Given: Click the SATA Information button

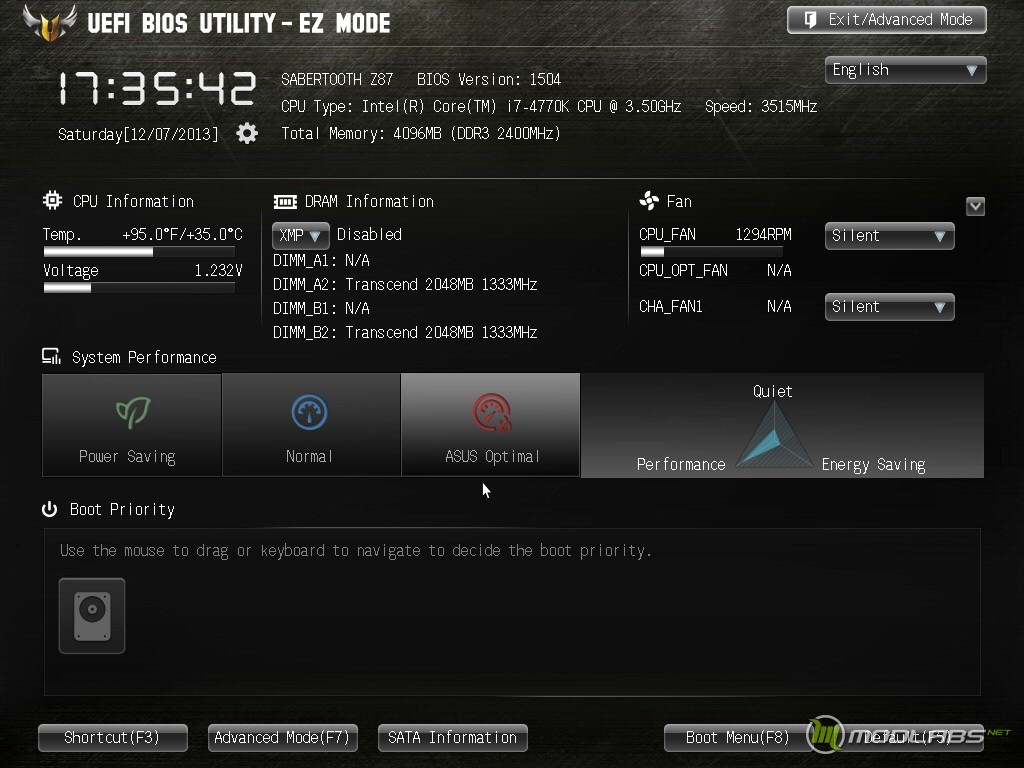Looking at the screenshot, I should [x=453, y=738].
